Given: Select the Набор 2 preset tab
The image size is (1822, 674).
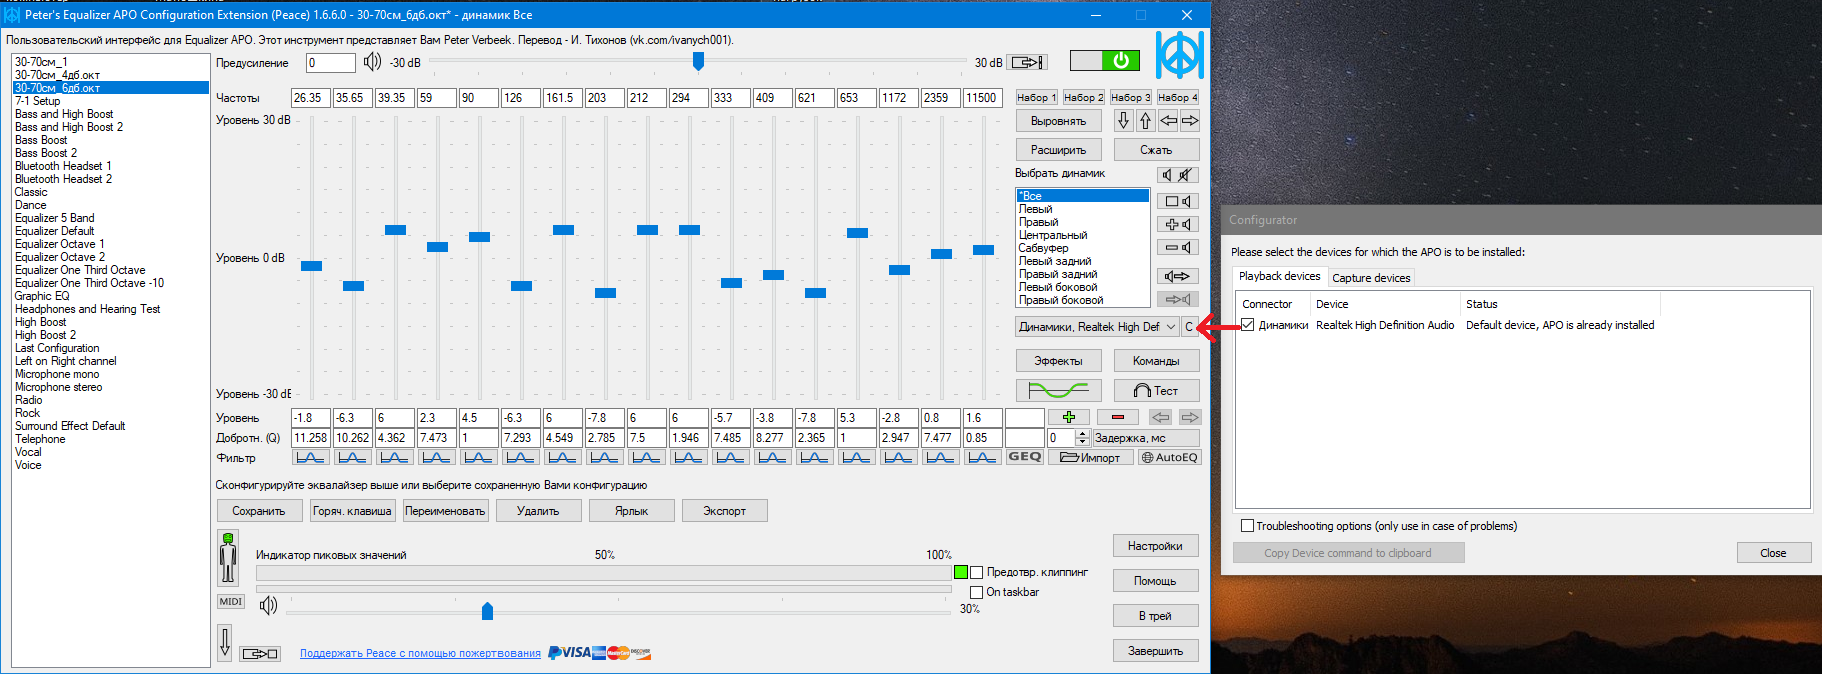Looking at the screenshot, I should [1083, 97].
